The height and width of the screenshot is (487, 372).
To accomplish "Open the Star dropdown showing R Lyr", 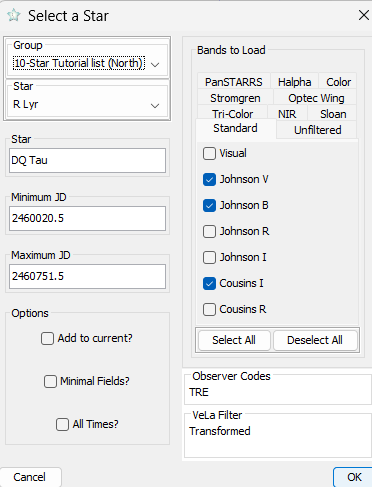I will point(87,105).
